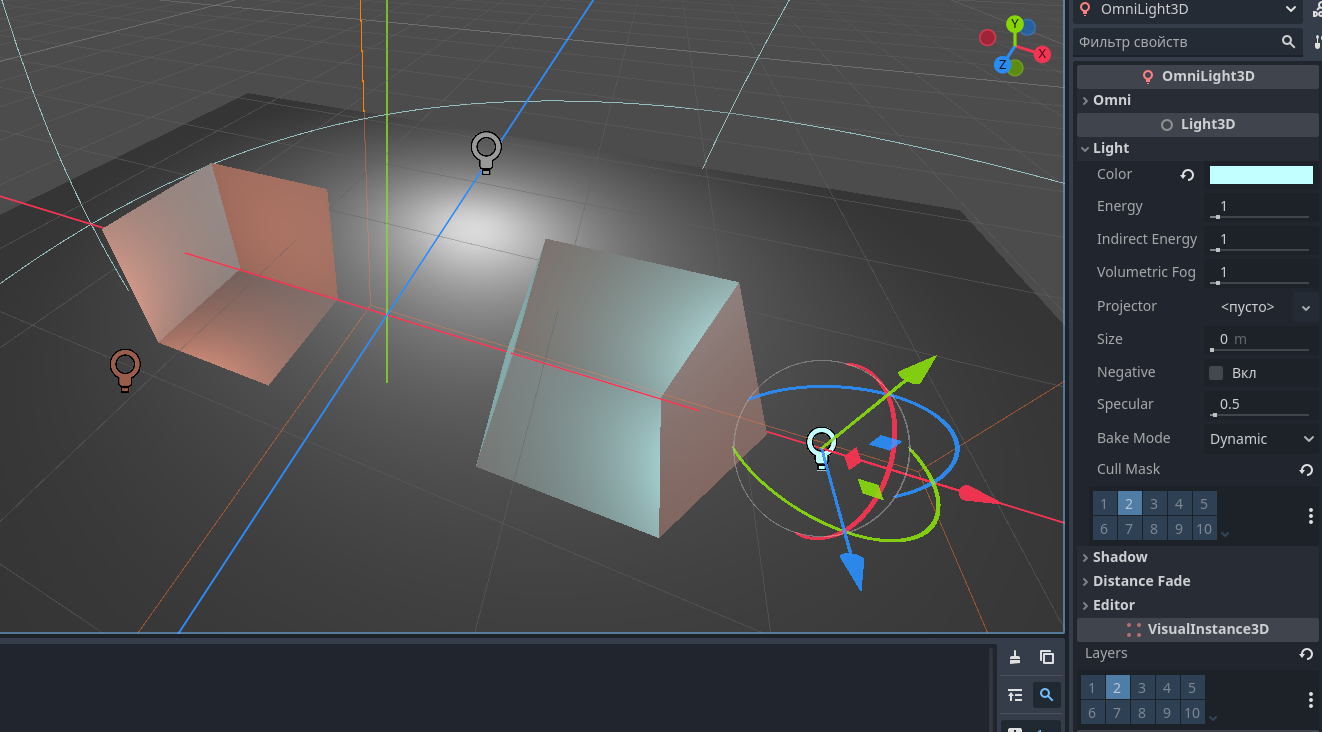Open the Bake Mode dropdown
This screenshot has height=732, width=1322.
pyautogui.click(x=1261, y=439)
